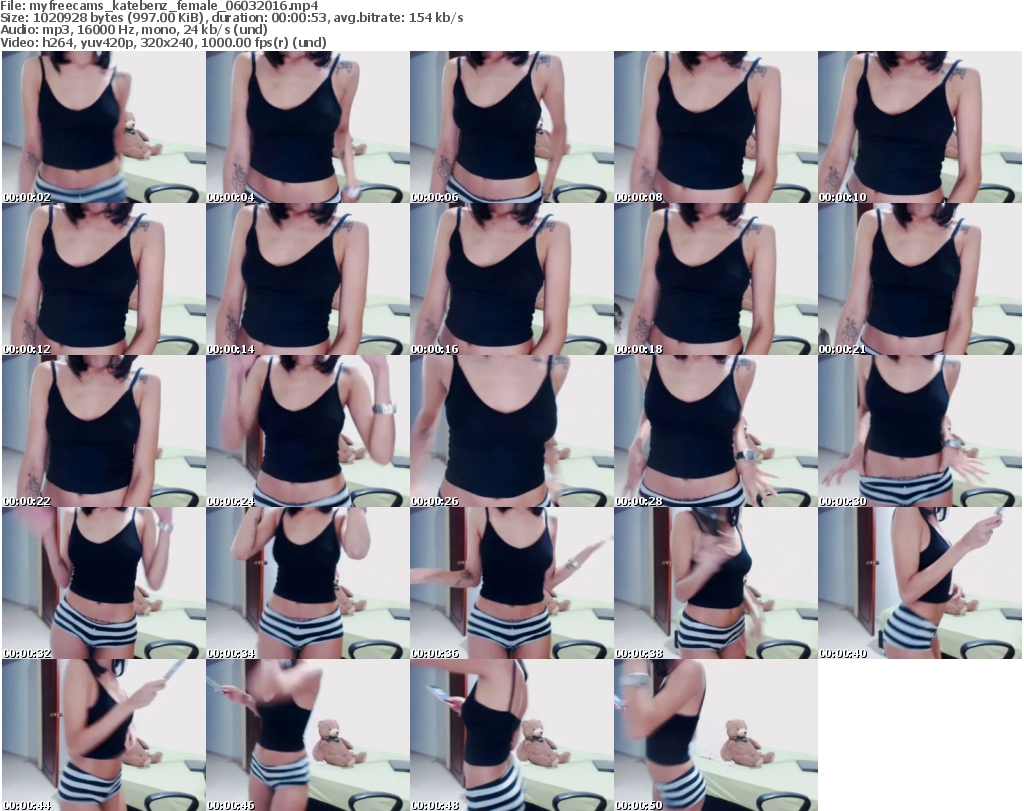The width and height of the screenshot is (1024, 811).
Task: Click the 00:00:16 thumbnail
Action: pos(511,279)
